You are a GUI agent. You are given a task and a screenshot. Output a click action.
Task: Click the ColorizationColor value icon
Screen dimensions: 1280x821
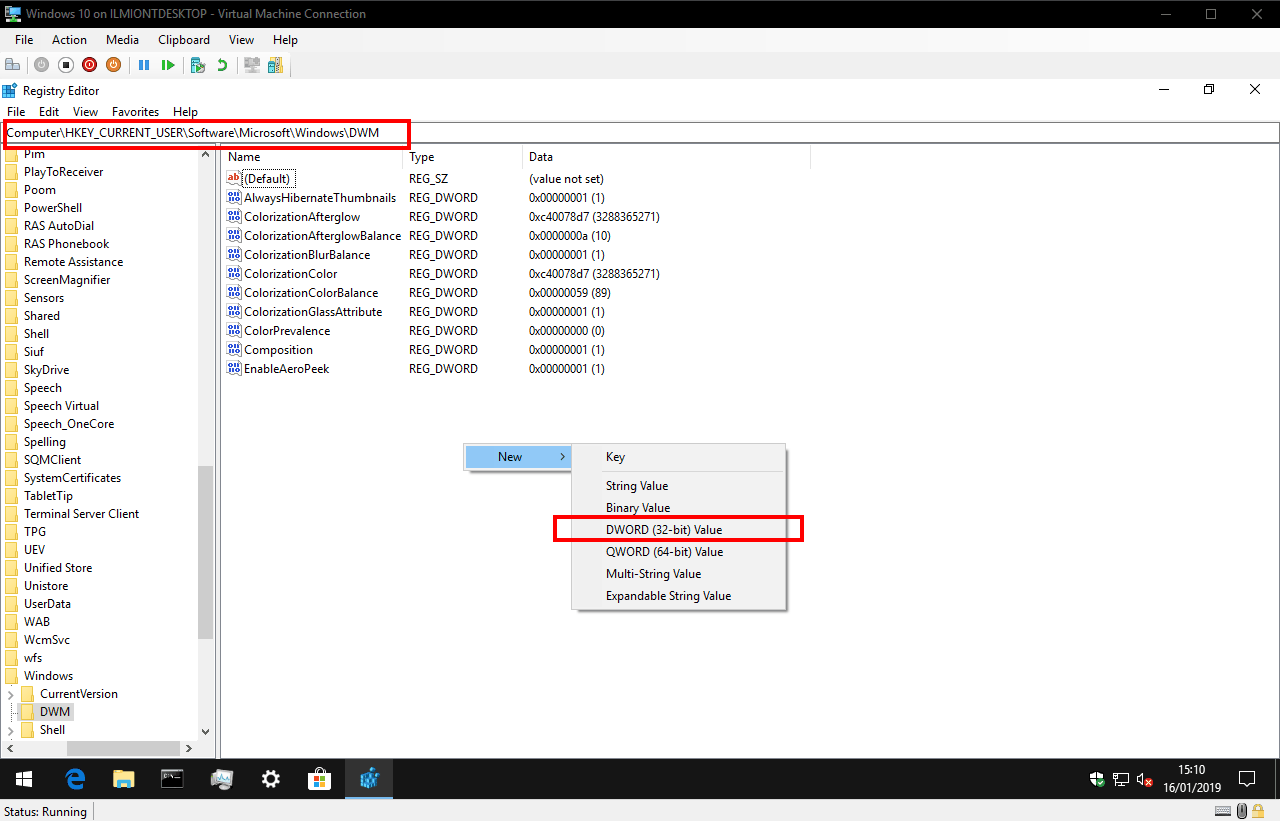coord(235,274)
